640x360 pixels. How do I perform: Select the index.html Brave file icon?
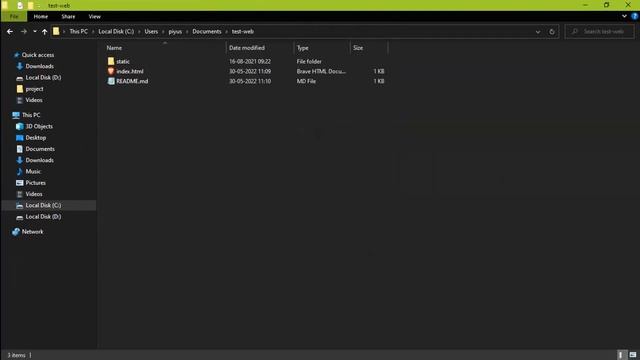[x=111, y=71]
